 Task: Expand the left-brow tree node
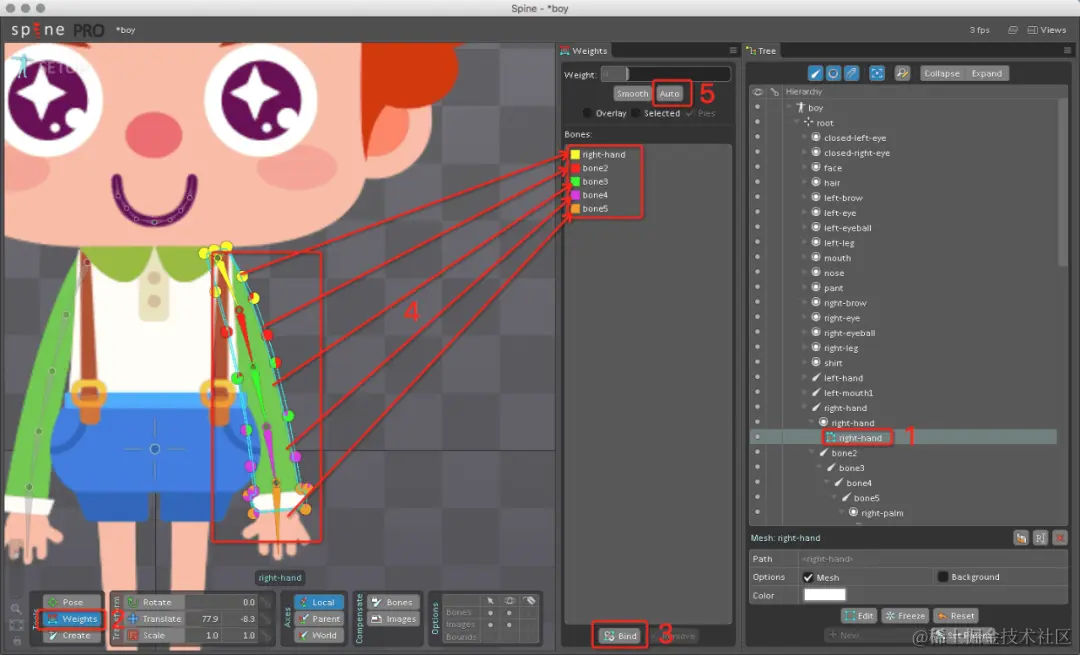(804, 198)
